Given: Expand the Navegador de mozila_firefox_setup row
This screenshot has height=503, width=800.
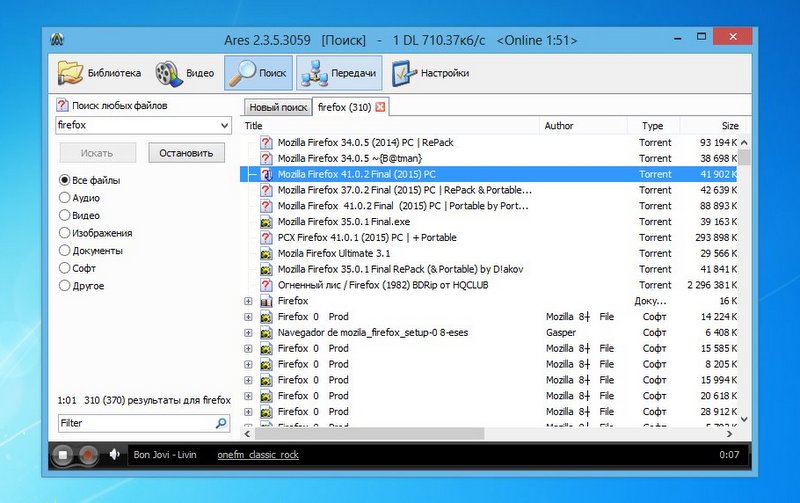Looking at the screenshot, I should click(248, 333).
